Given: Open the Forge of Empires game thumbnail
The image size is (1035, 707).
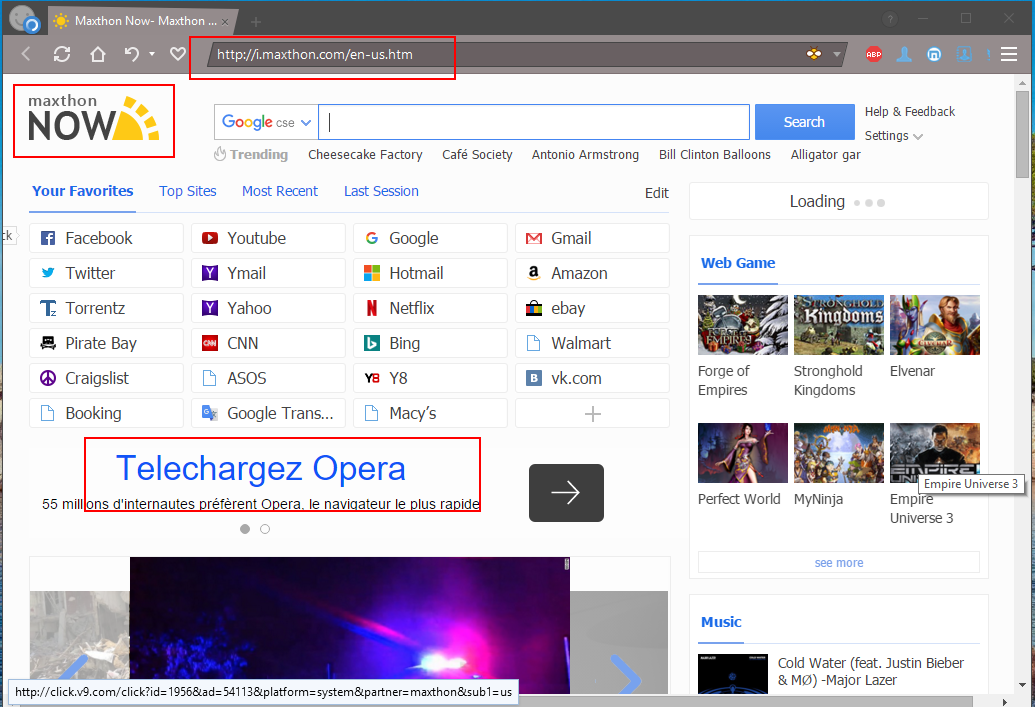Looking at the screenshot, I should (x=743, y=325).
